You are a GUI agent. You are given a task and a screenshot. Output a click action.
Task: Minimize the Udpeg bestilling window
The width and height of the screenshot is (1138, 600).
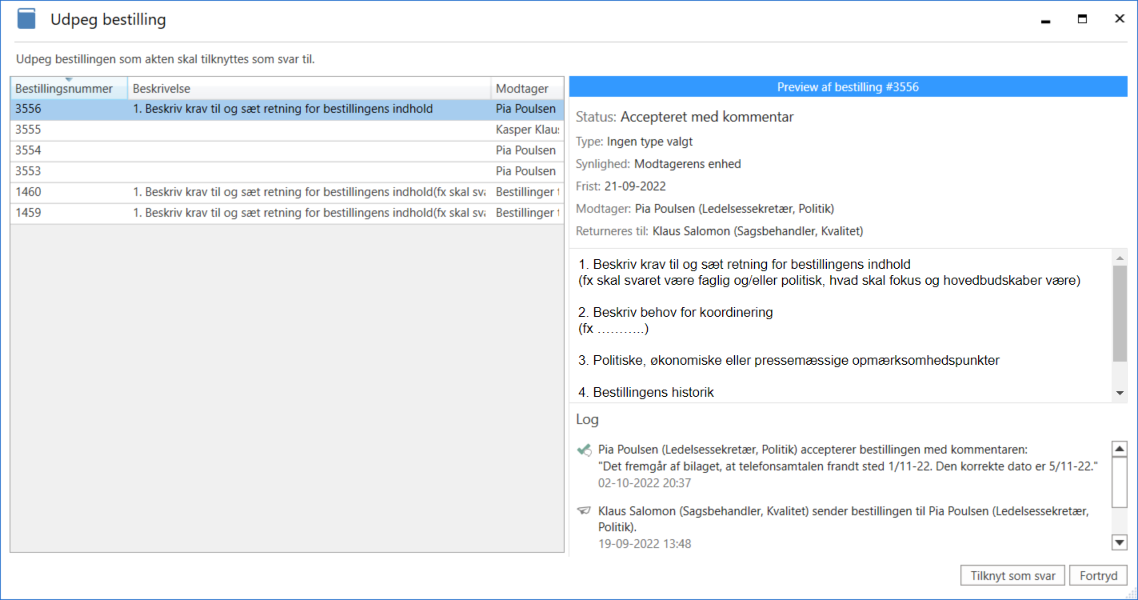[x=1045, y=19]
